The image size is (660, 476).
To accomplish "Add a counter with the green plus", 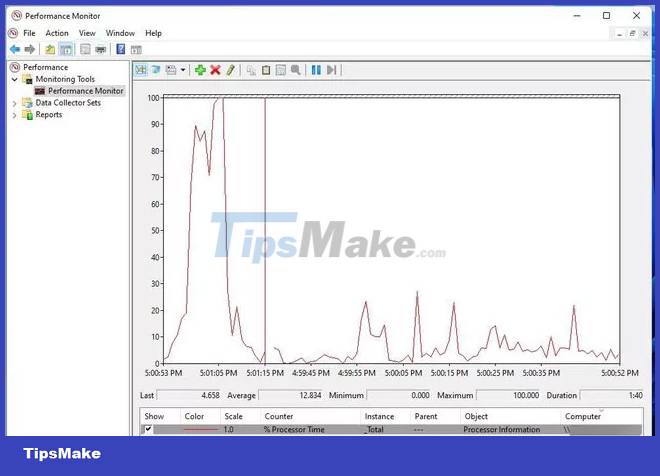I will 200,70.
